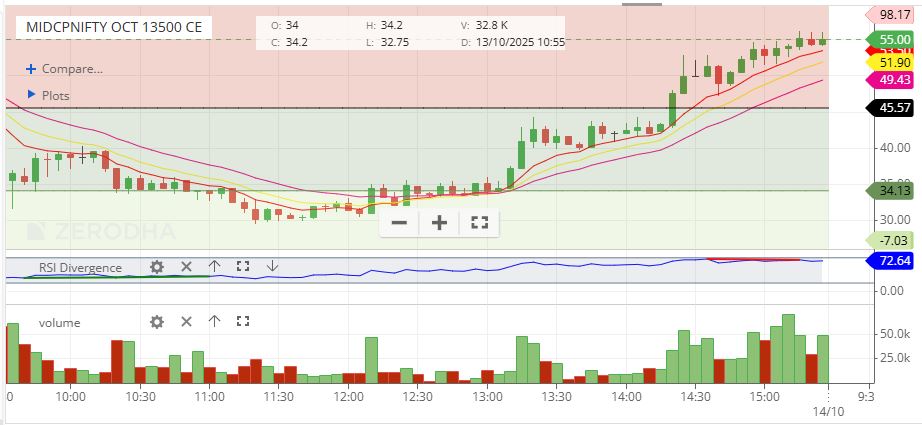Screen dimensions: 922x425
Task: Open RSI Divergence settings gear
Action: pyautogui.click(x=156, y=267)
